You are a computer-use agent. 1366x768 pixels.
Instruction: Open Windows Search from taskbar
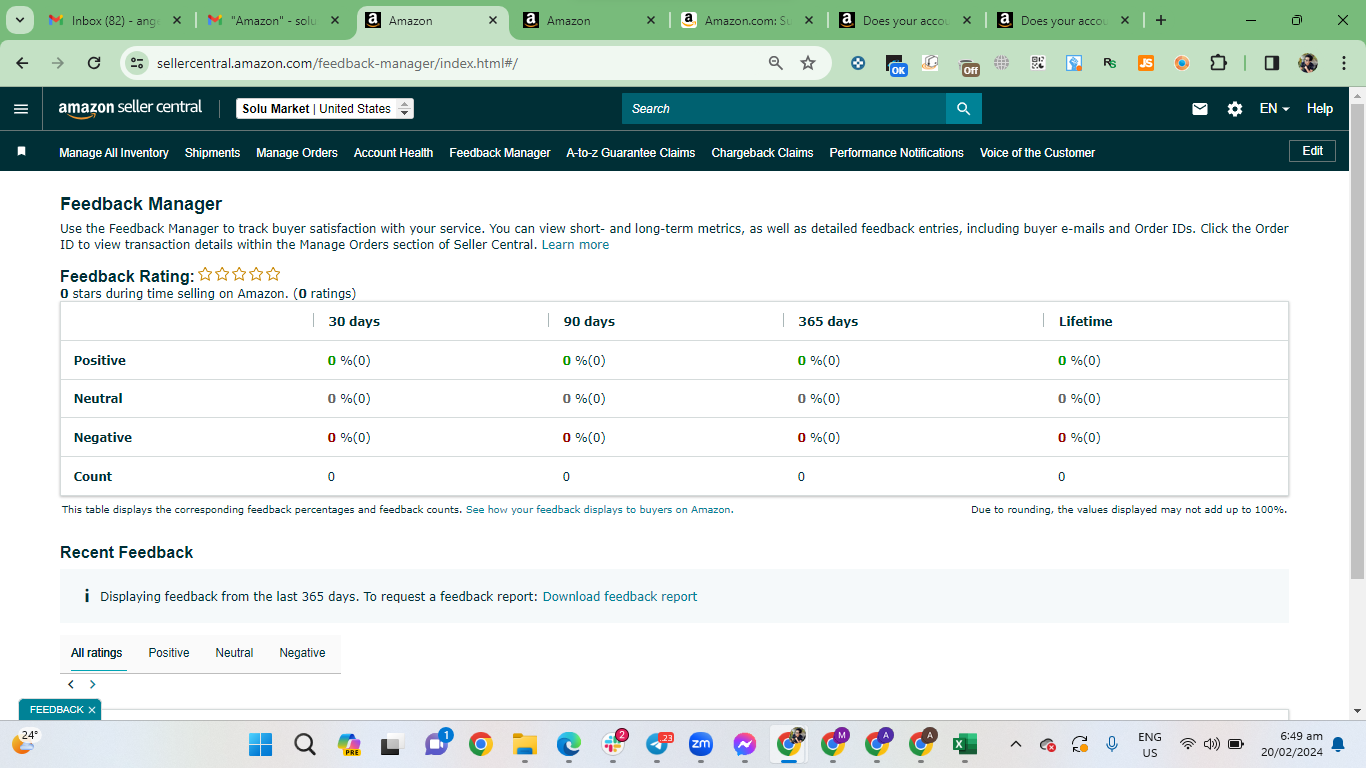pyautogui.click(x=305, y=744)
